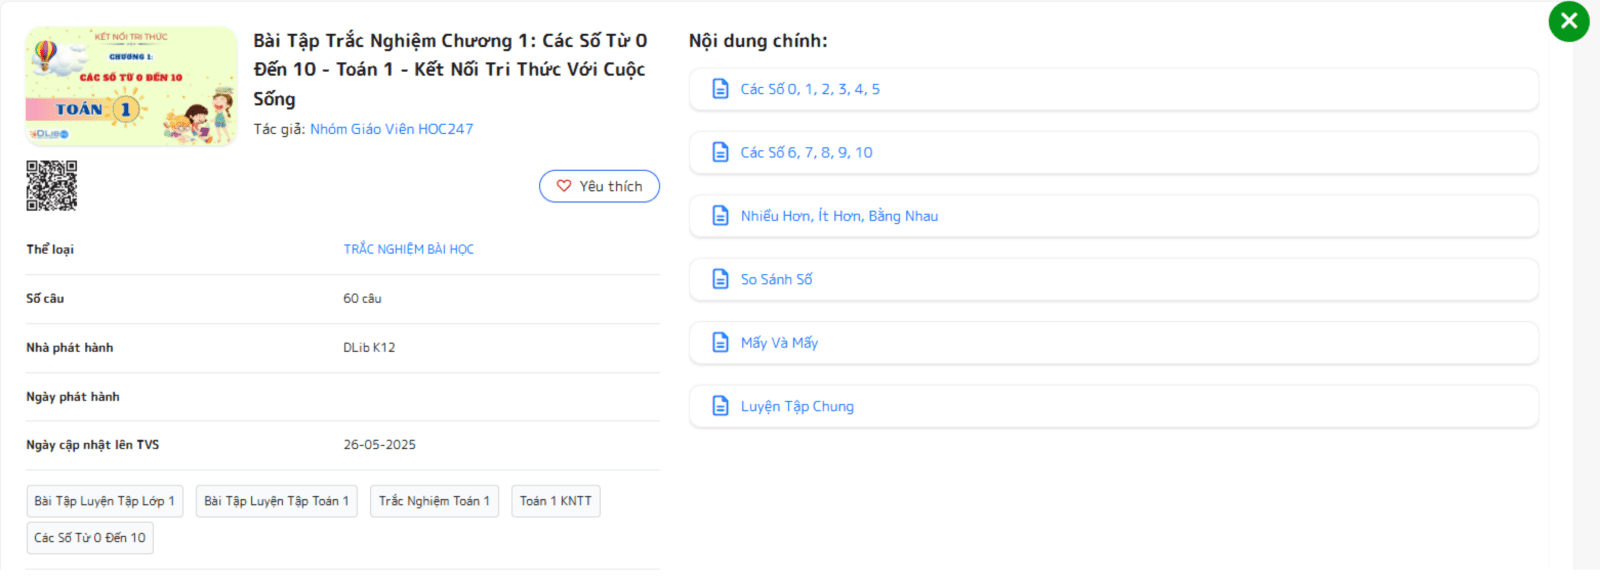The width and height of the screenshot is (1600, 579).
Task: Select tag Trắc Nghiệm Toán 1
Action: click(x=434, y=501)
